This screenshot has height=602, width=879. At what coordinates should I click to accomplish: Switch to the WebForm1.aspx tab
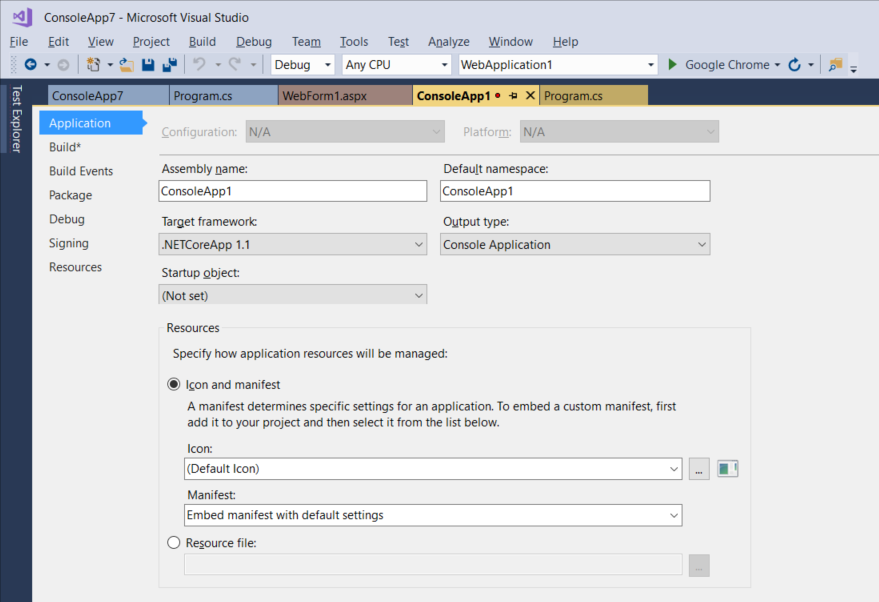[x=323, y=96]
